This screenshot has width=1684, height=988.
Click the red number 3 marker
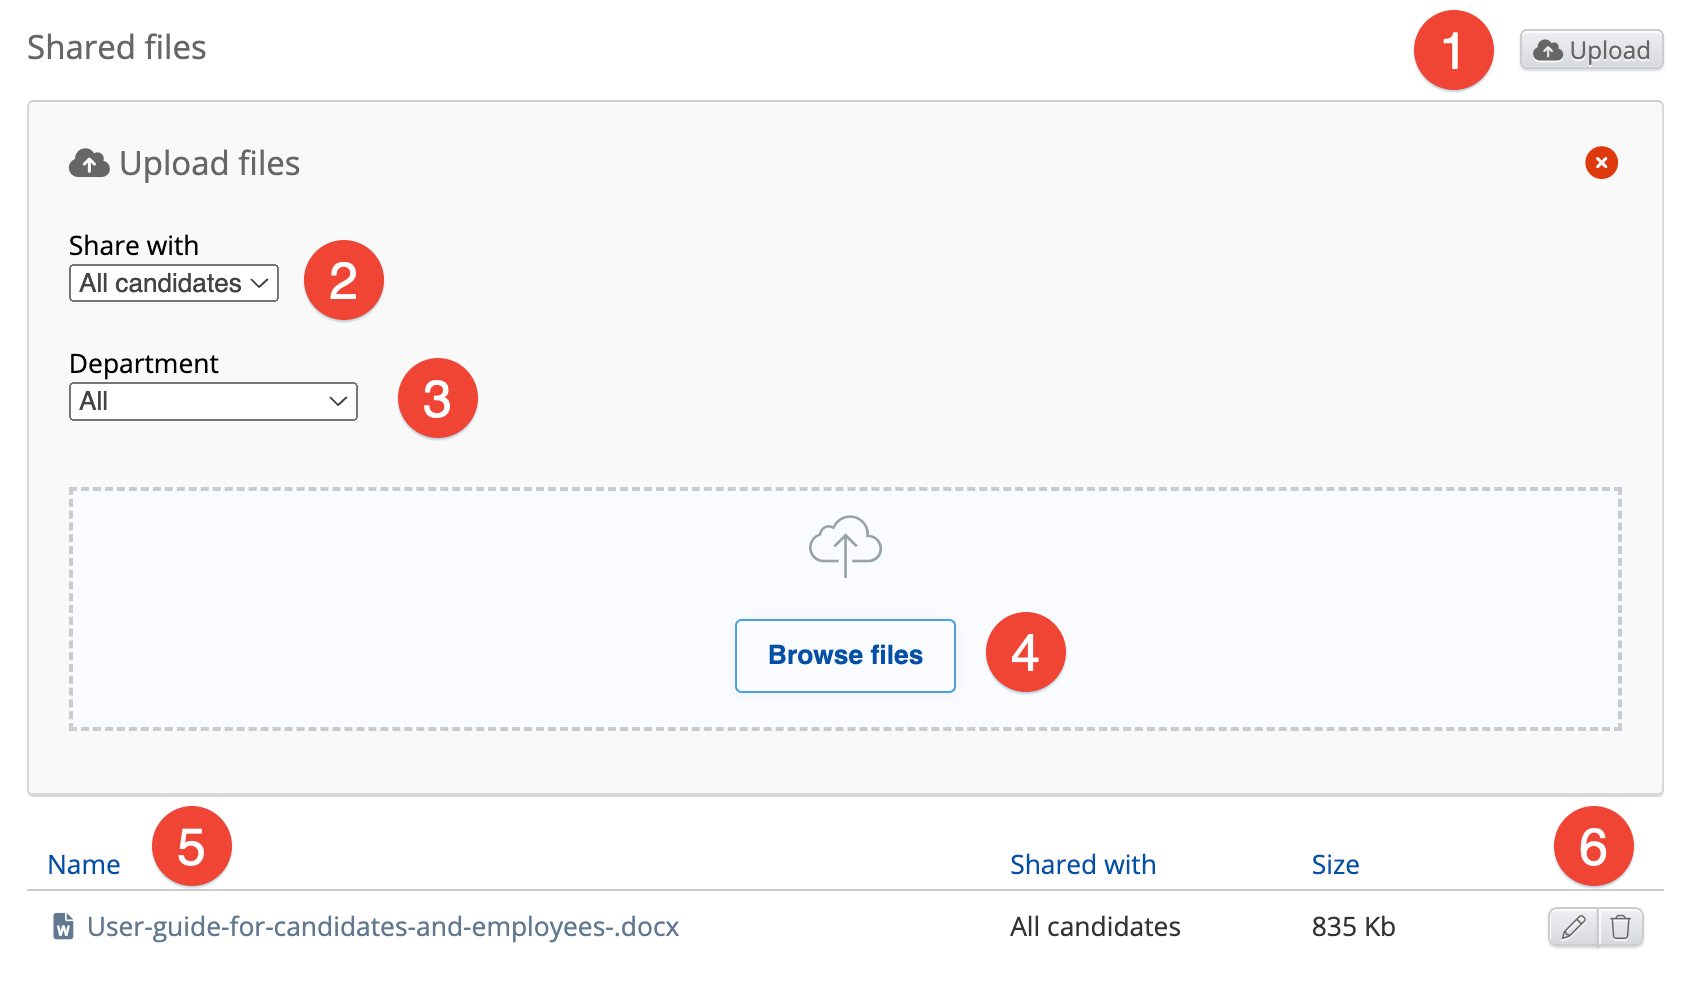pyautogui.click(x=437, y=398)
